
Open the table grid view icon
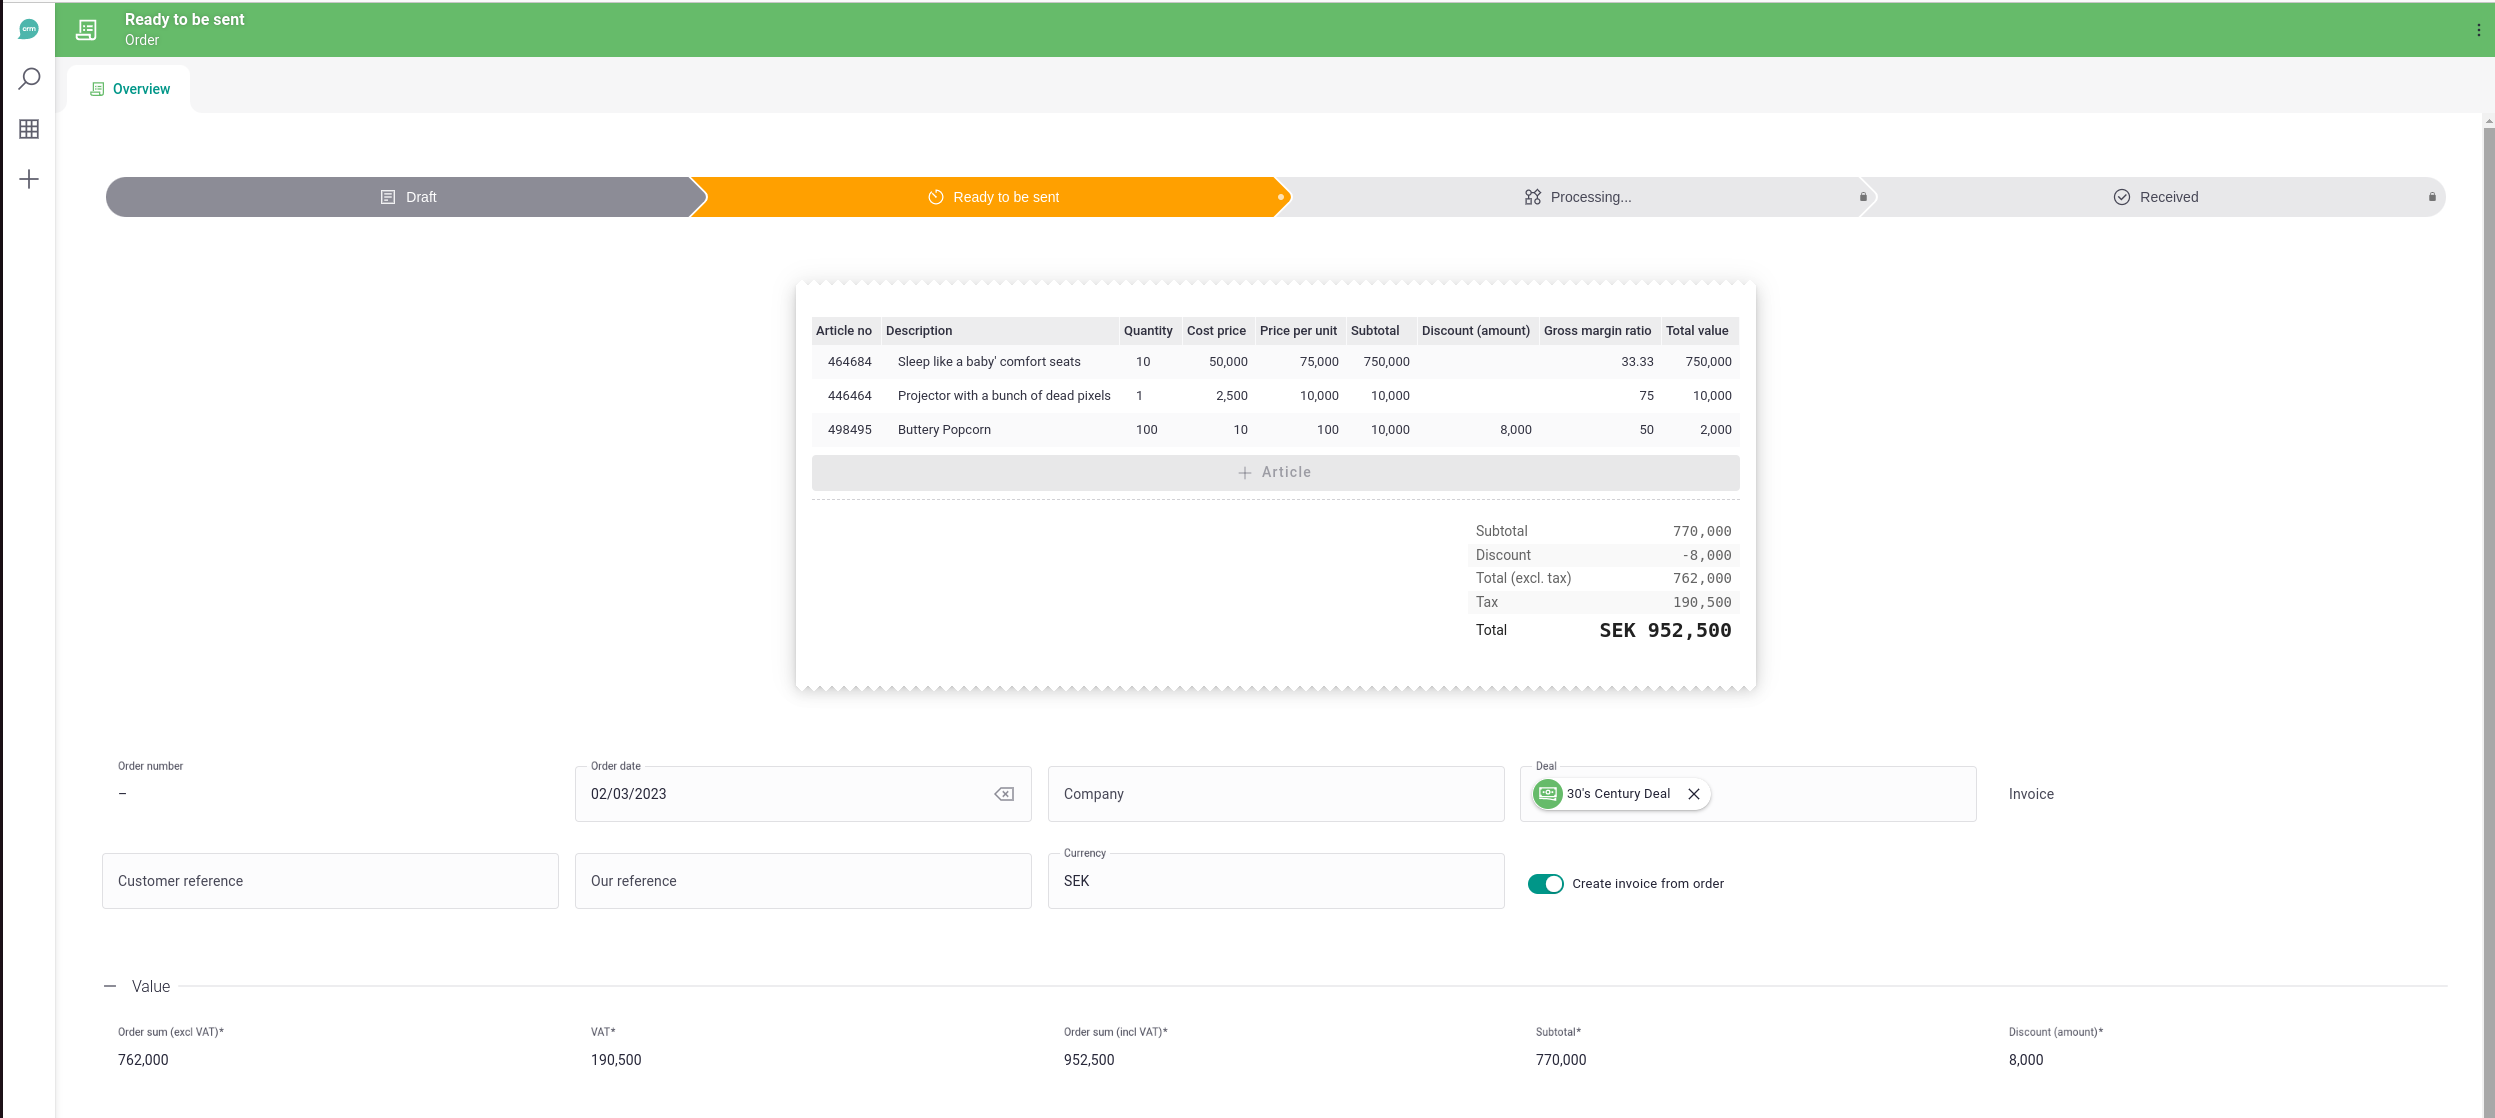pyautogui.click(x=29, y=129)
